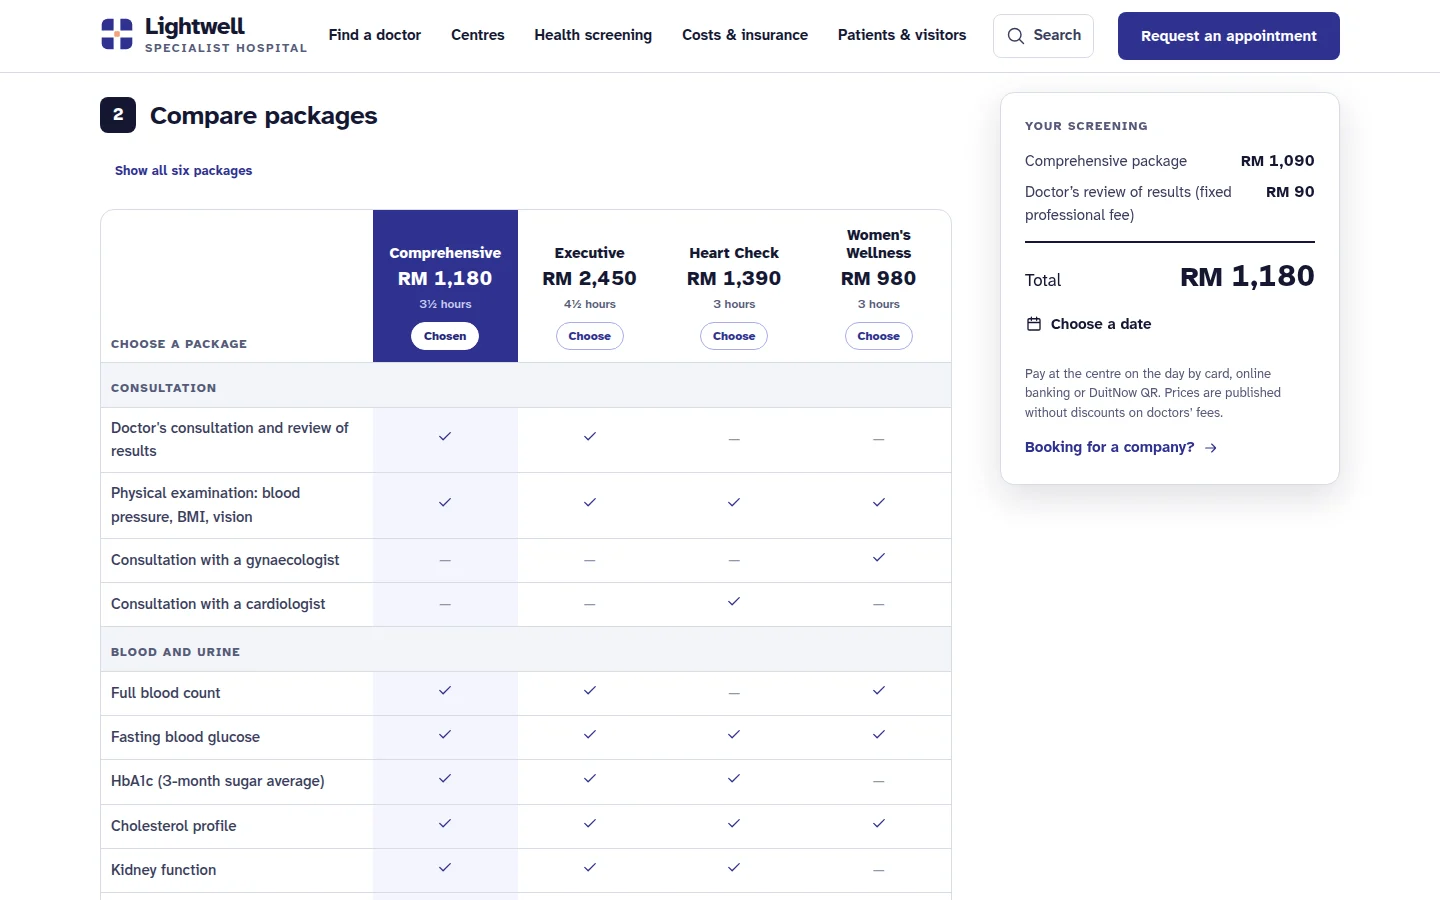Click the RM 1,090 Comprehensive package amount
The width and height of the screenshot is (1440, 900).
(1278, 161)
